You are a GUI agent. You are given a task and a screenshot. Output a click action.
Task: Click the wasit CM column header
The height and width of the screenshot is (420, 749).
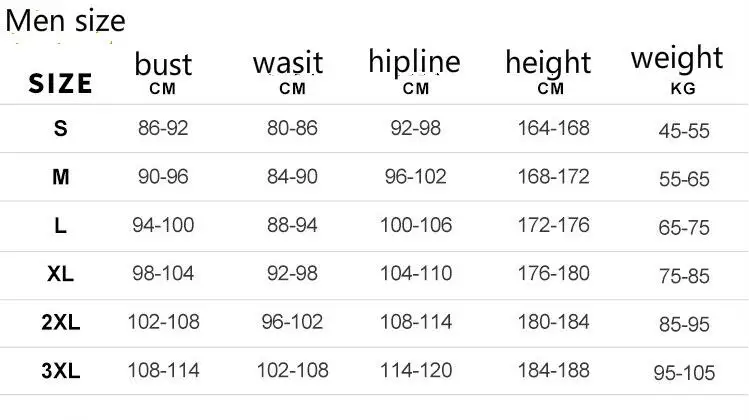[x=288, y=73]
